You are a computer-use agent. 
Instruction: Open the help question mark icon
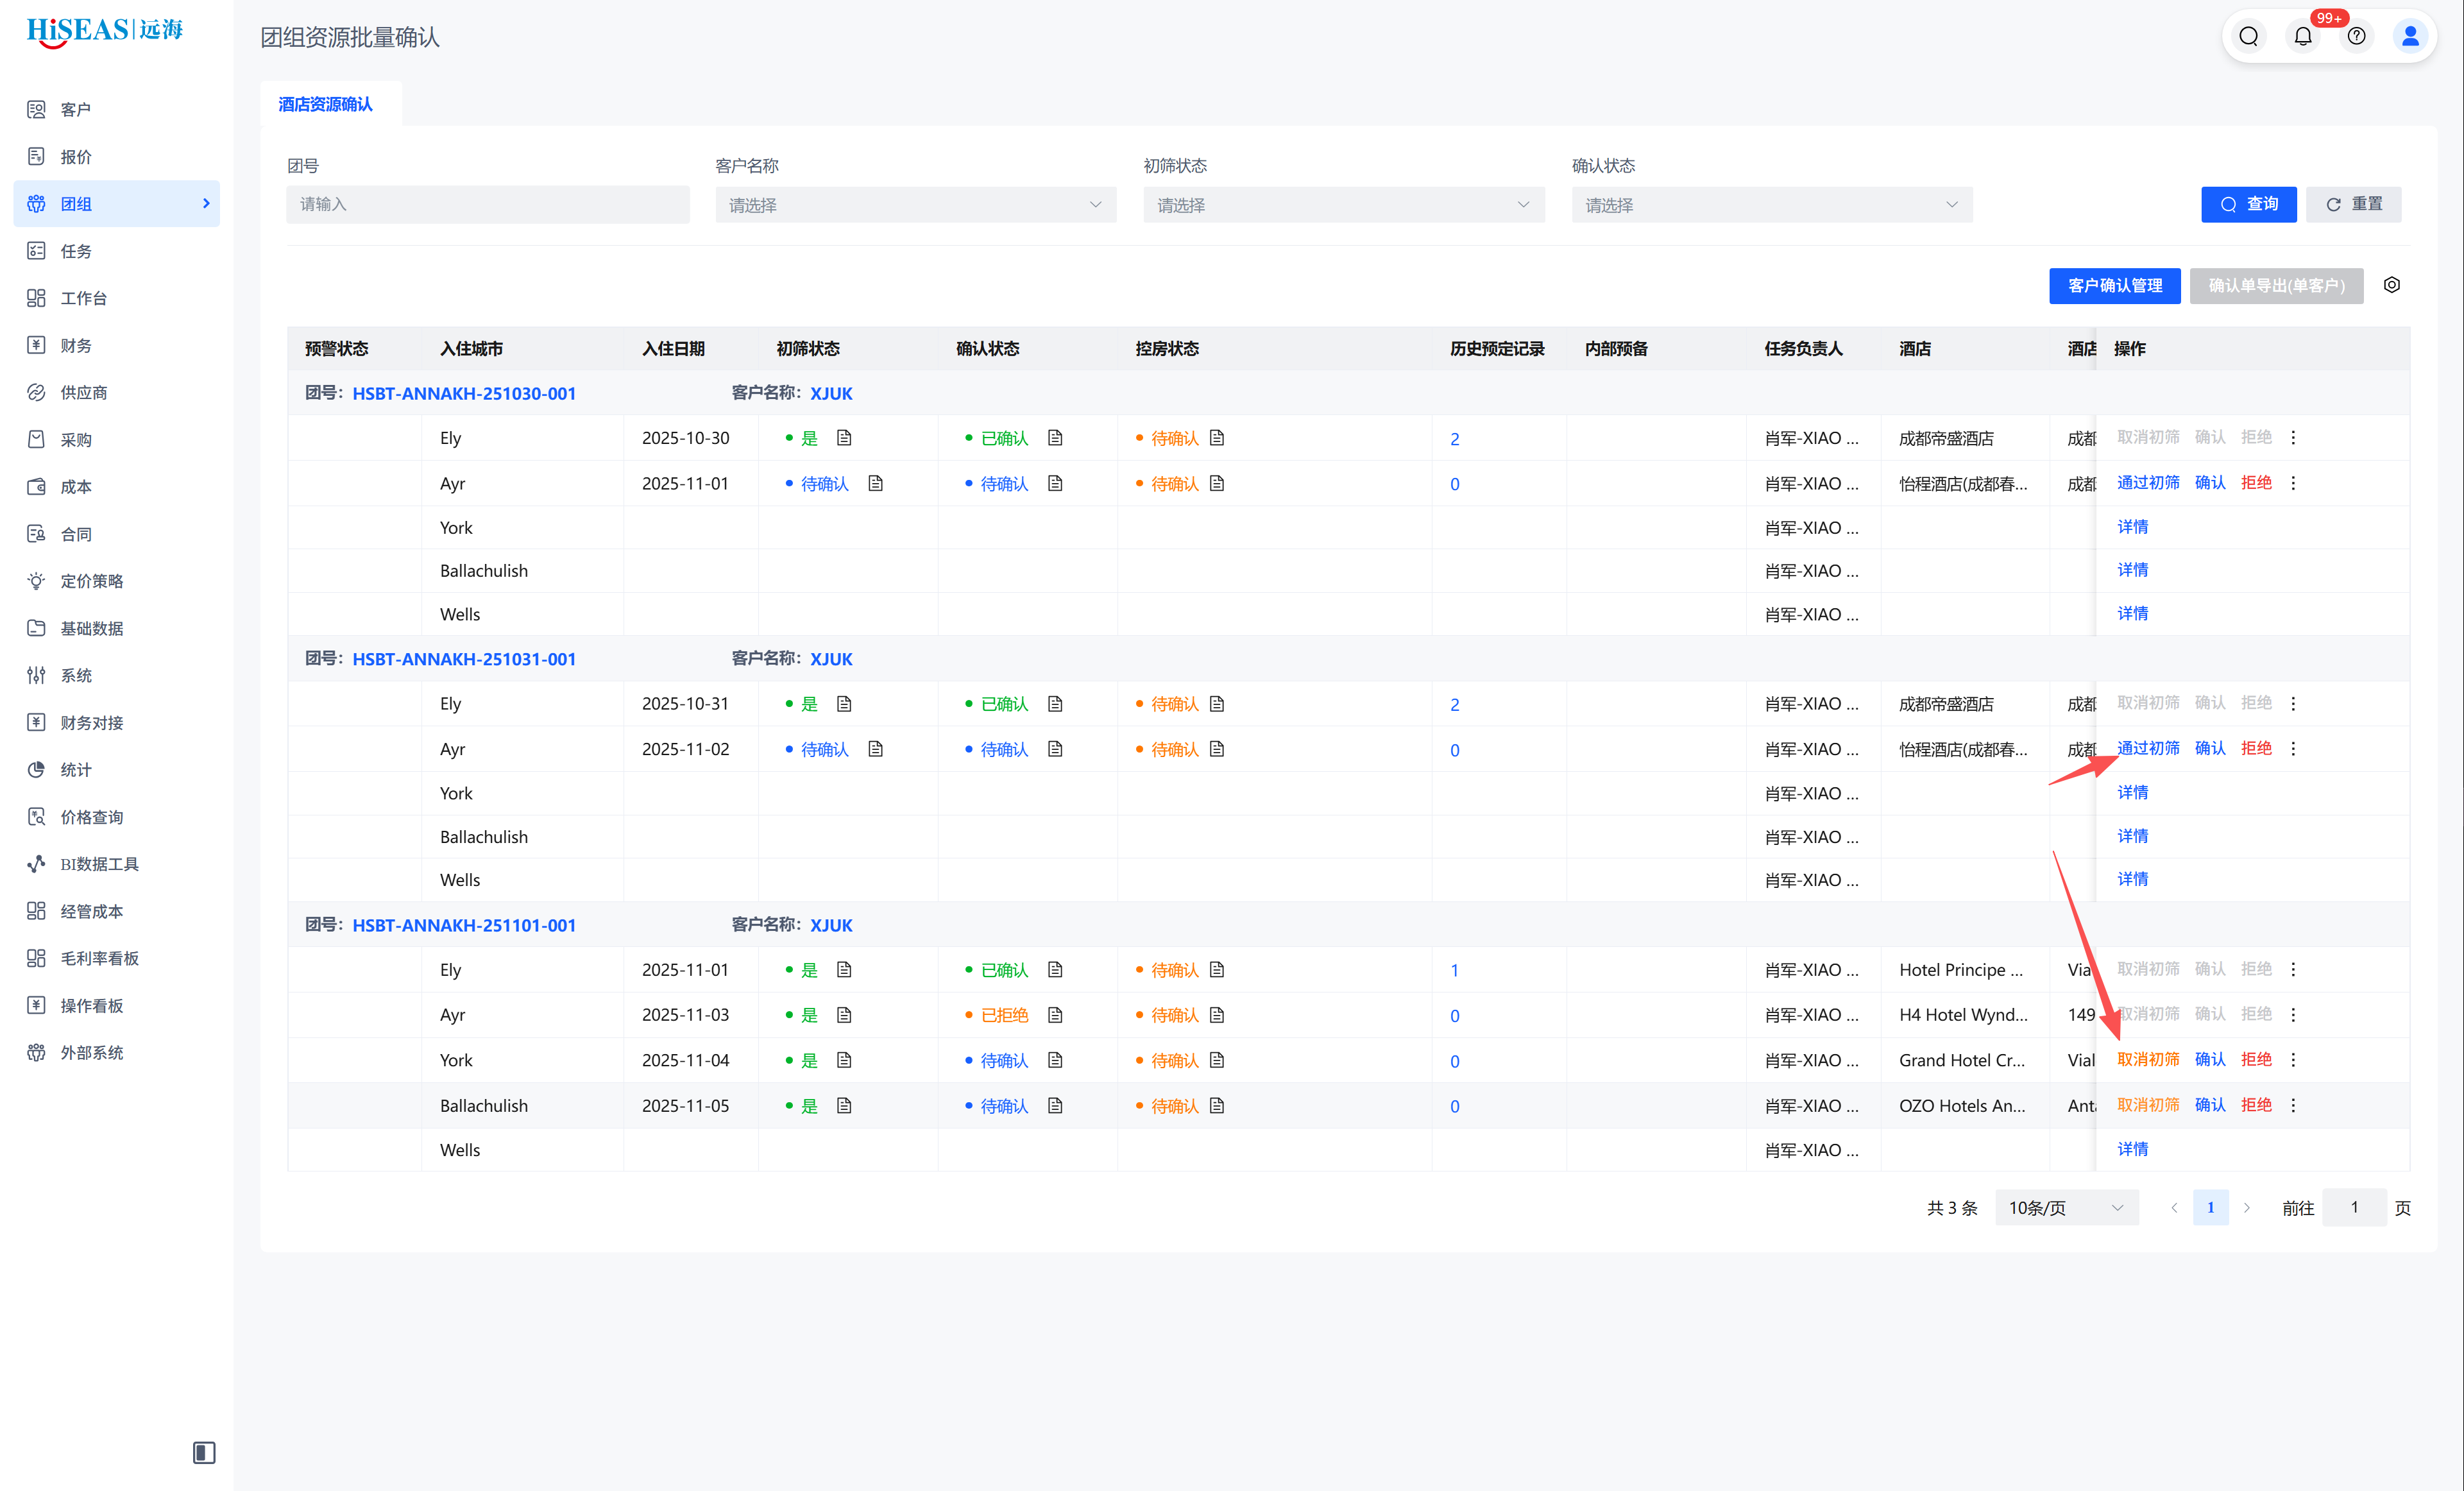pyautogui.click(x=2356, y=37)
